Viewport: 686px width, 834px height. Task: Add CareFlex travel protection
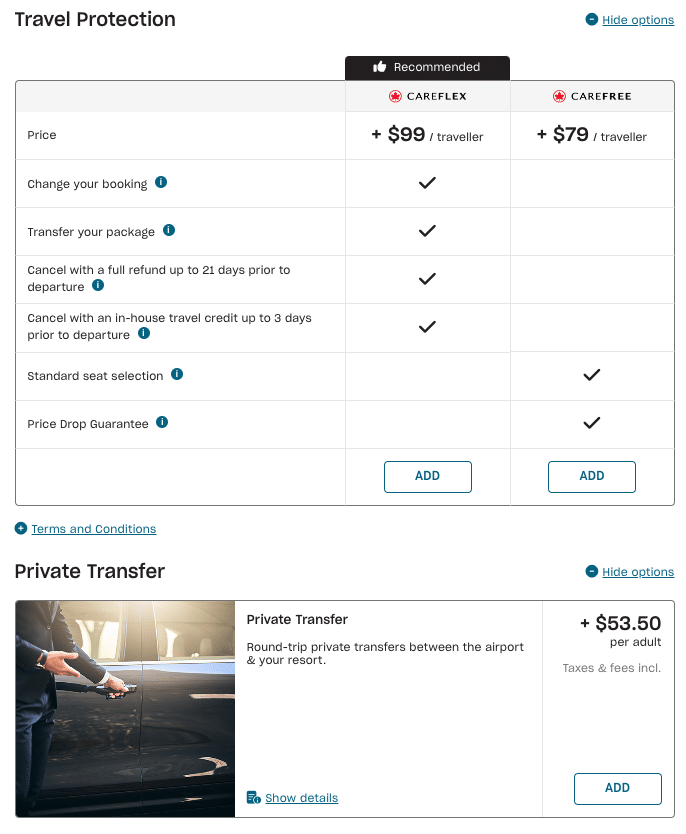(x=427, y=476)
